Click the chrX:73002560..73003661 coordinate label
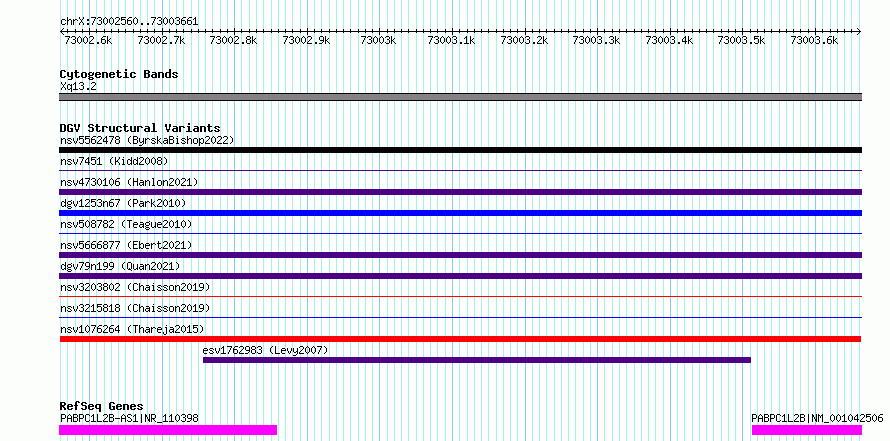The image size is (890, 441). (129, 21)
